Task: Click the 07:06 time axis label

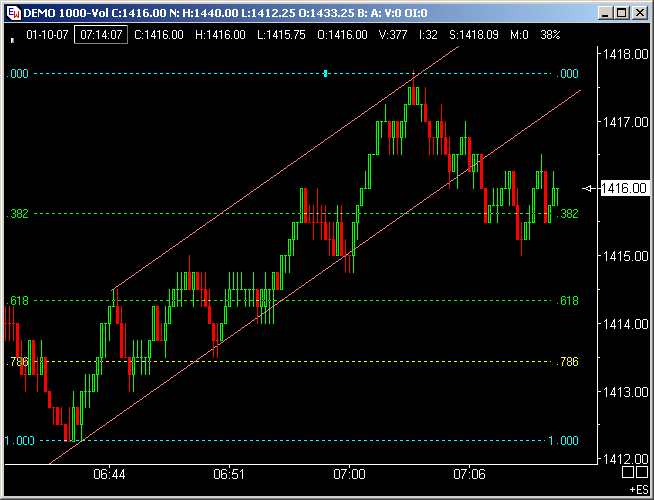Action: tap(469, 475)
